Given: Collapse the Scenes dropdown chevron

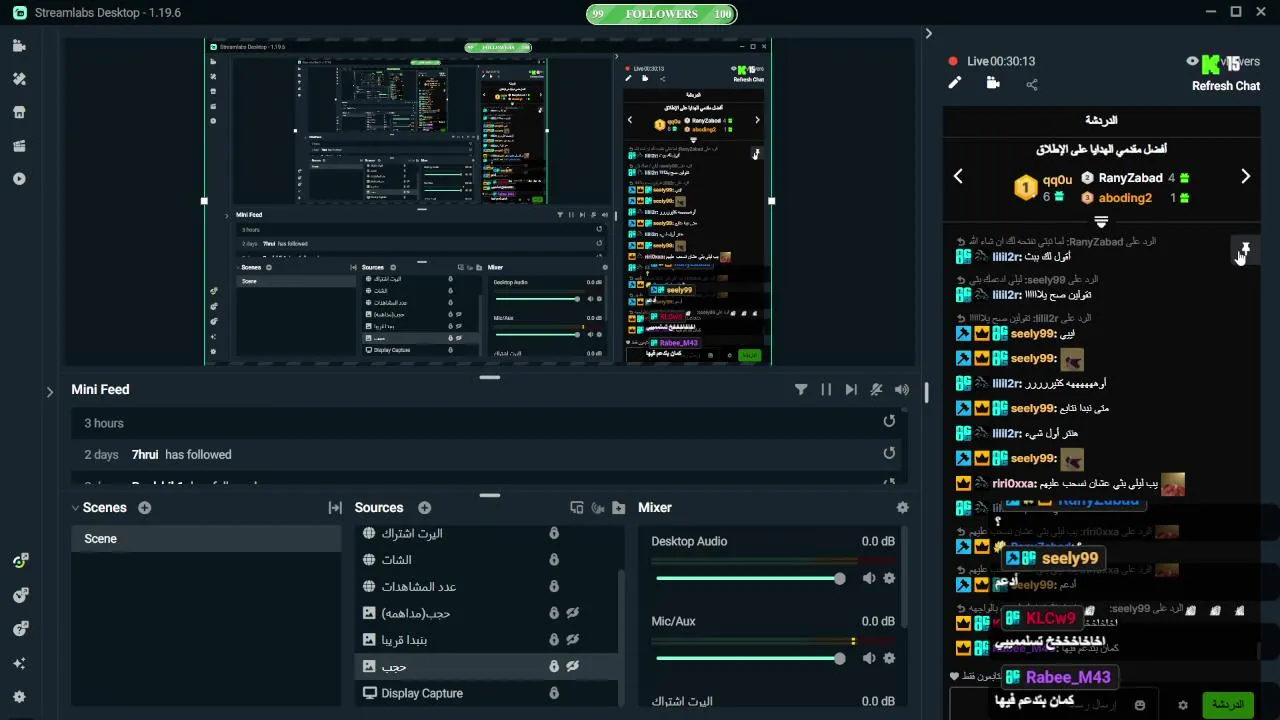Looking at the screenshot, I should 75,508.
